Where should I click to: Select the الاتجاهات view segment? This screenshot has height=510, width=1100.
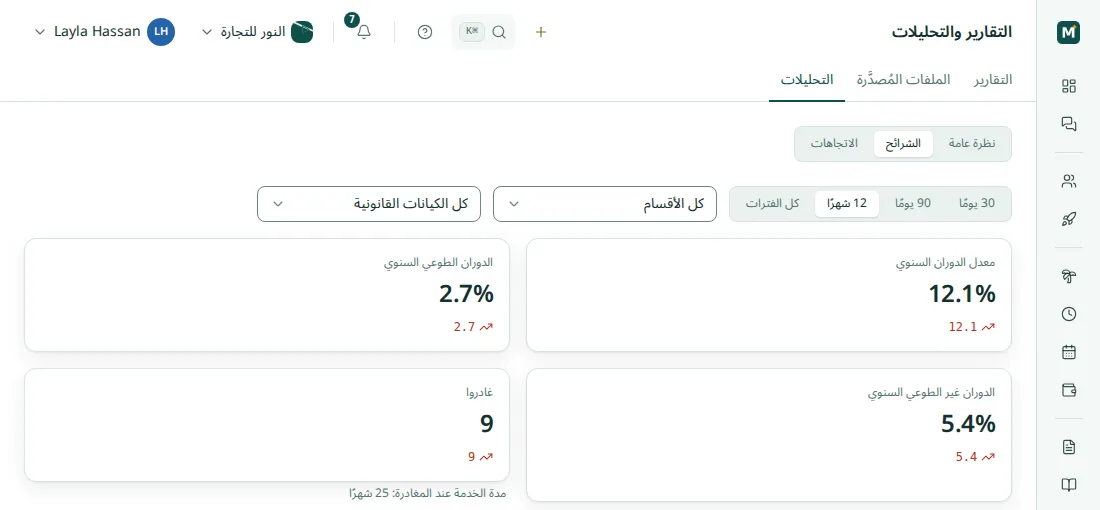point(834,144)
